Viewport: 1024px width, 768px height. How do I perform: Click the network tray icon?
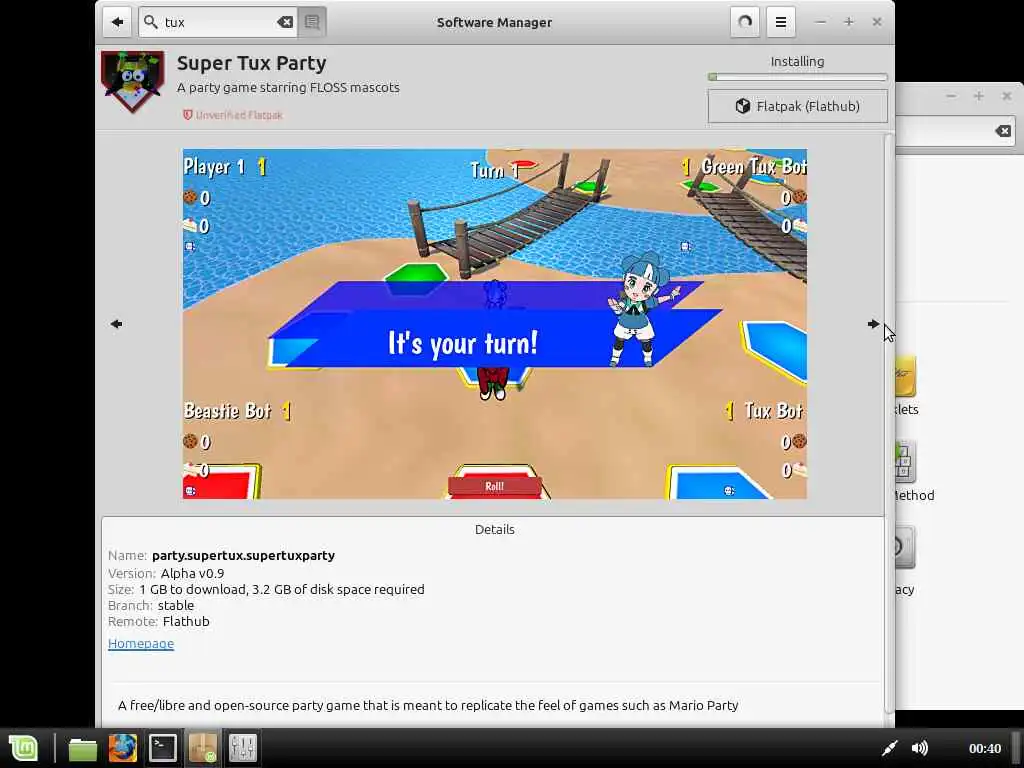point(889,748)
